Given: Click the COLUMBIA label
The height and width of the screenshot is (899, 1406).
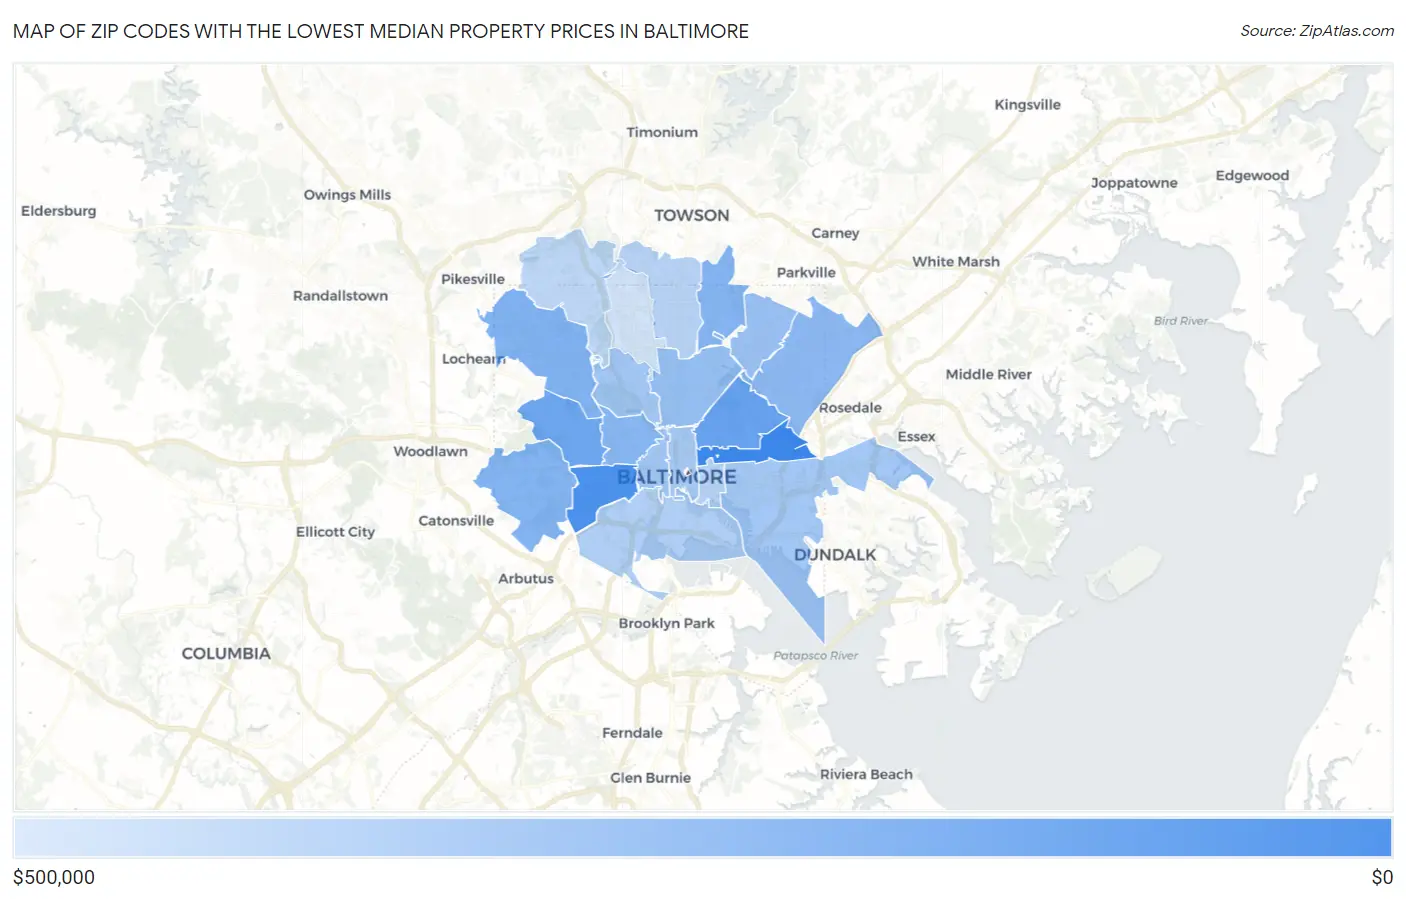Looking at the screenshot, I should (226, 653).
